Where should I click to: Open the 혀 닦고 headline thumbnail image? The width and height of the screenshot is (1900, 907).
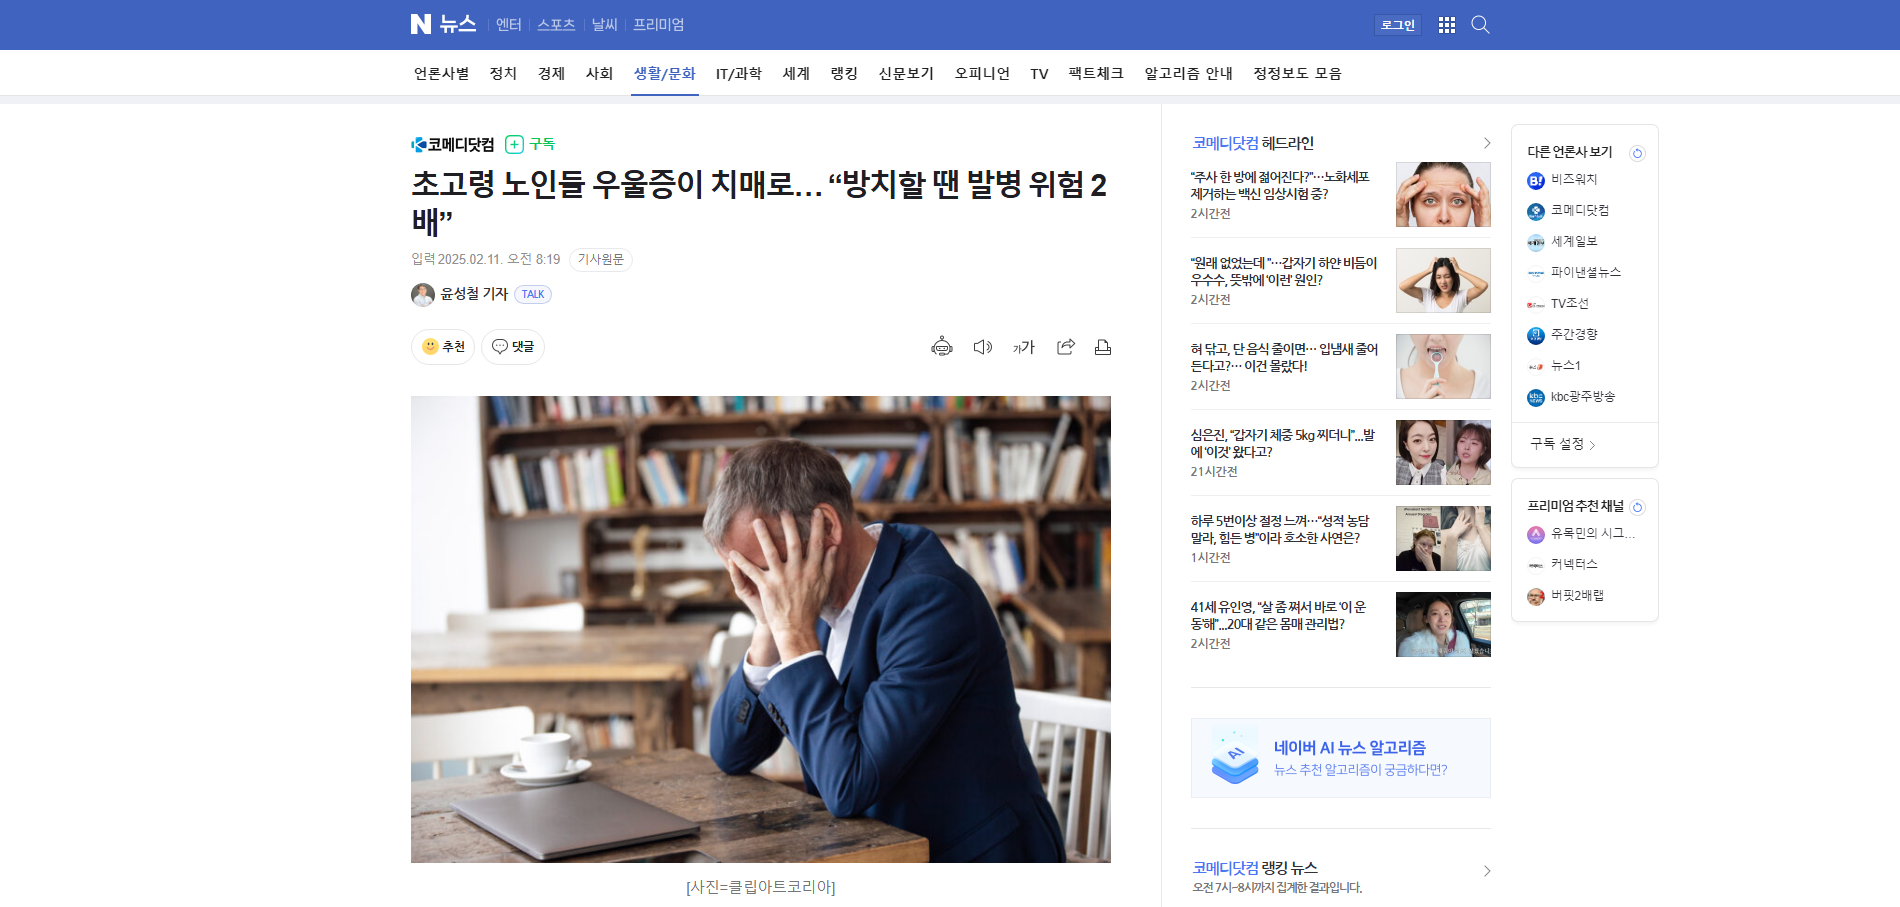(1443, 367)
